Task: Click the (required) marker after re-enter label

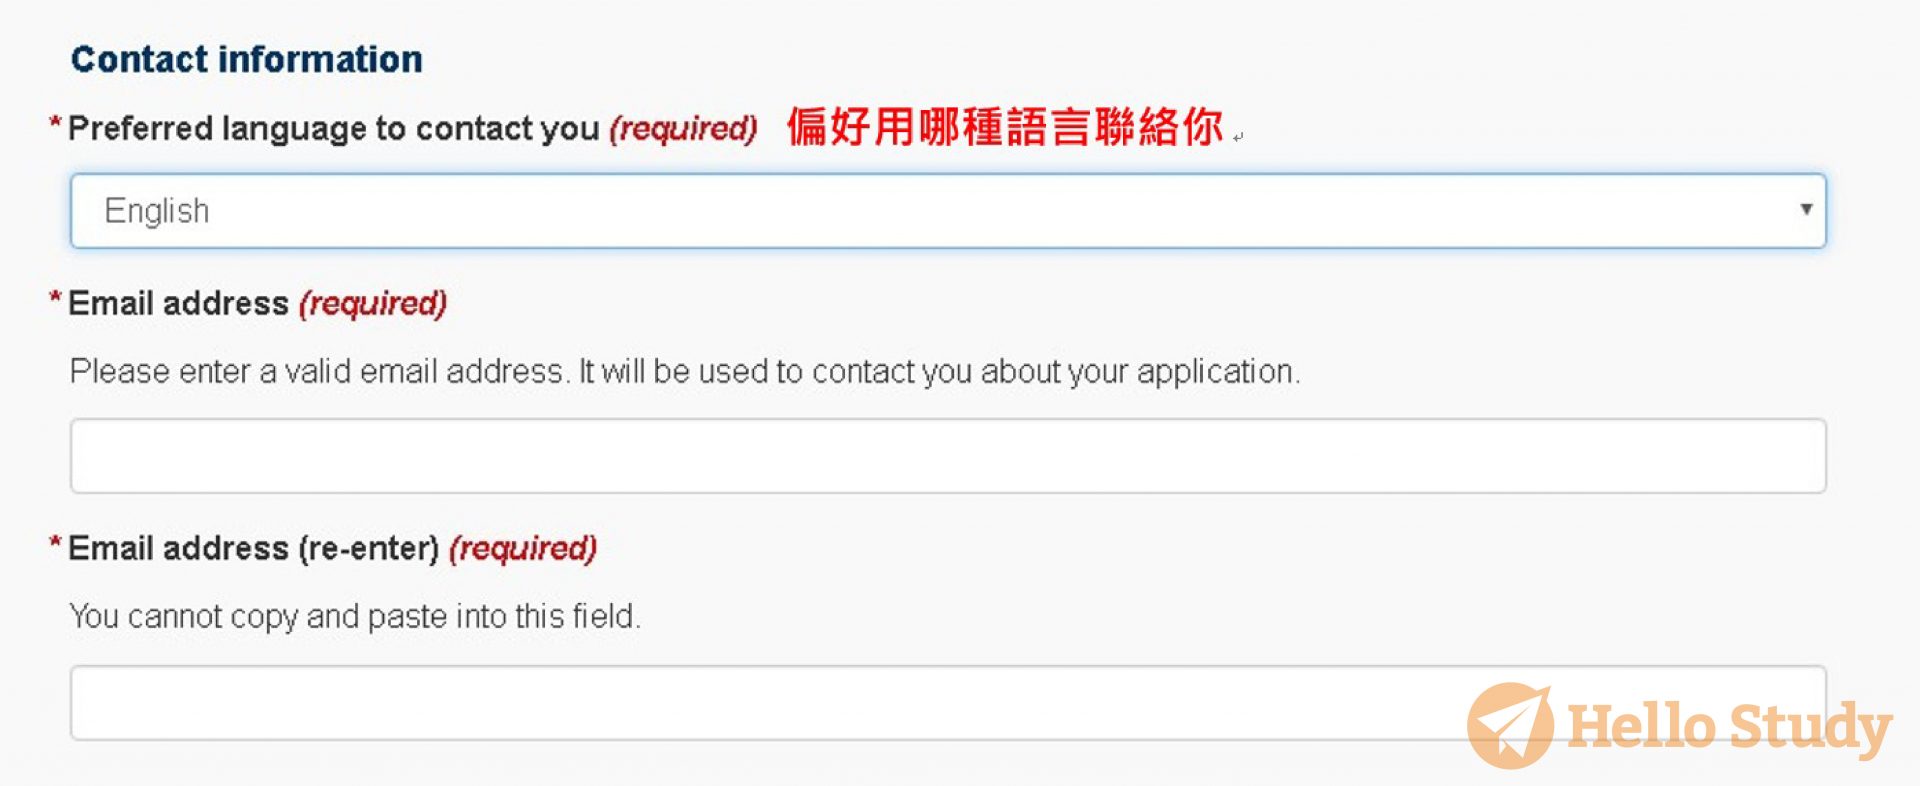Action: [523, 548]
